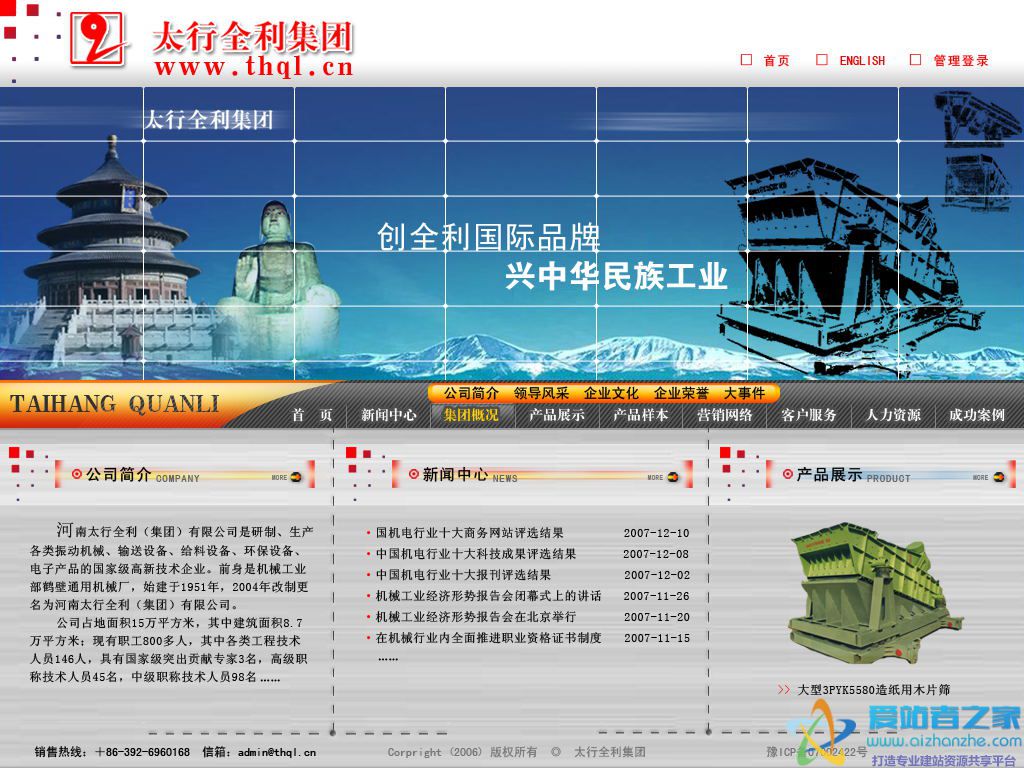Click the MORE arrow in 产品展示 section
1024x768 pixels.
pos(997,477)
